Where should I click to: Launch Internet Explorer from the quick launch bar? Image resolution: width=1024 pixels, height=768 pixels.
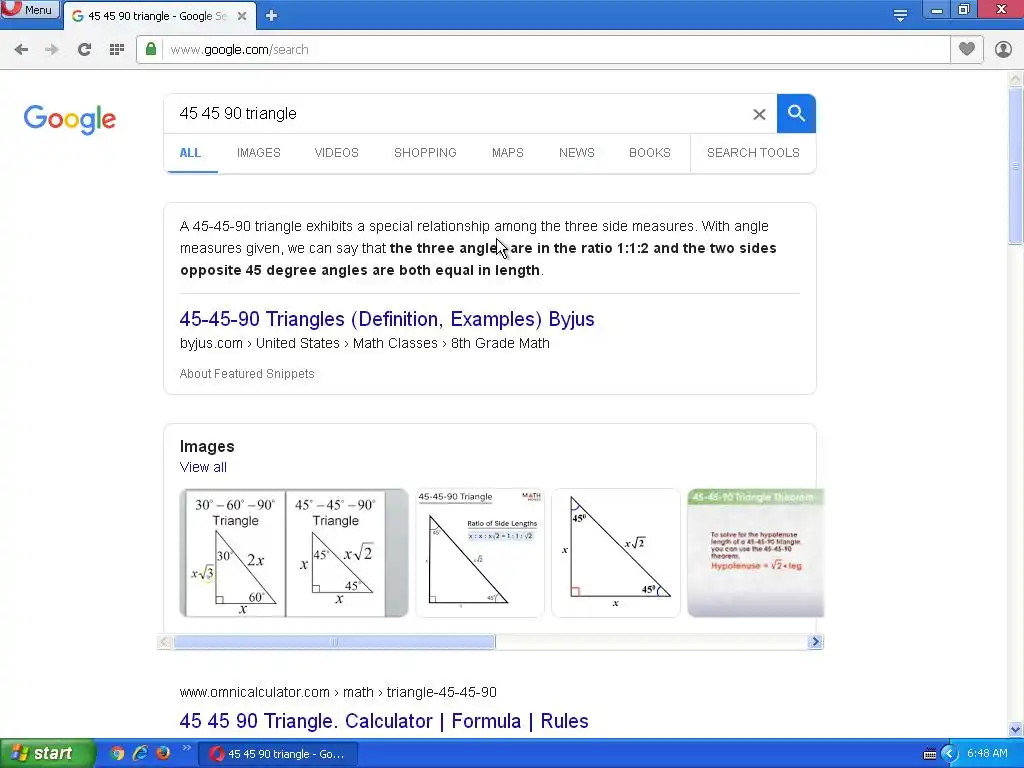140,754
